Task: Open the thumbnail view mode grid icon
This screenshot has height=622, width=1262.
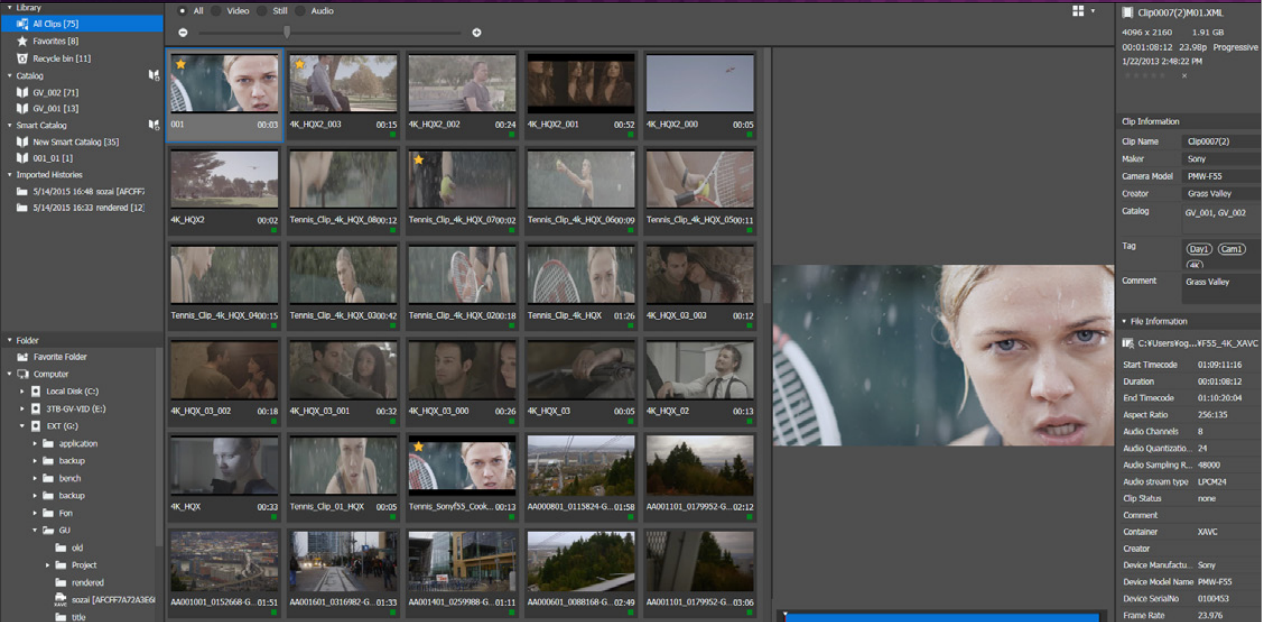Action: point(1078,11)
